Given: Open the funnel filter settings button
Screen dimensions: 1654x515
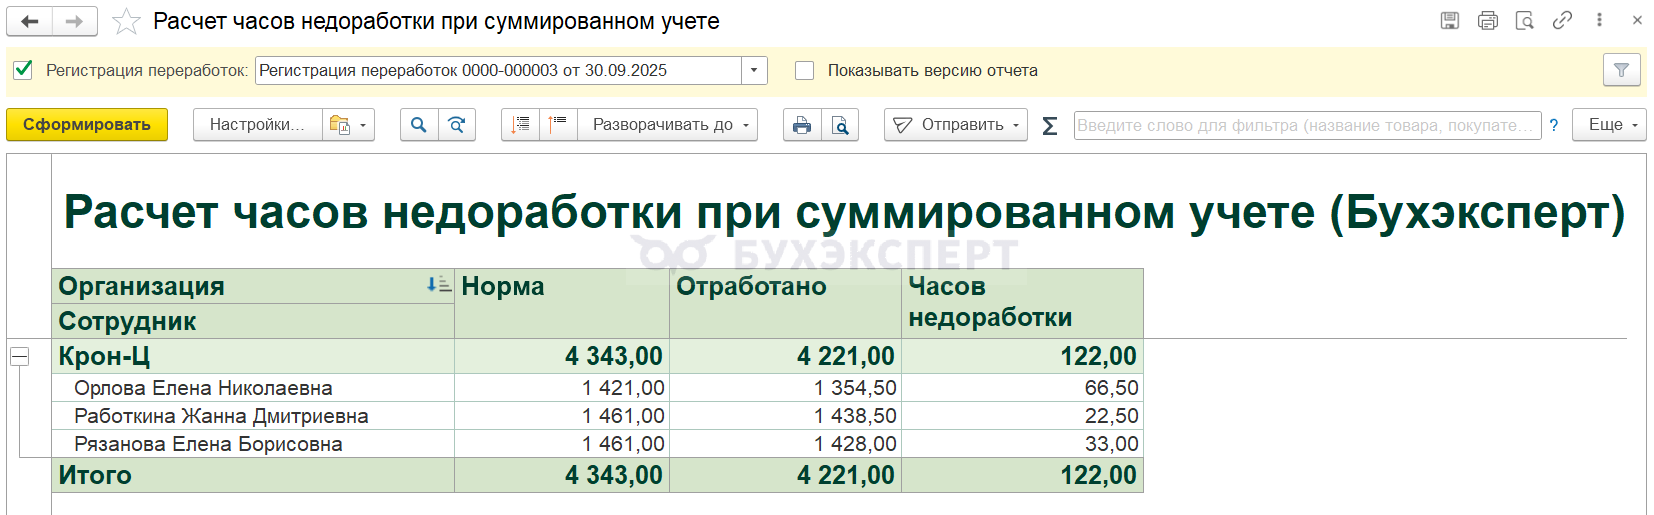Looking at the screenshot, I should [x=1621, y=70].
